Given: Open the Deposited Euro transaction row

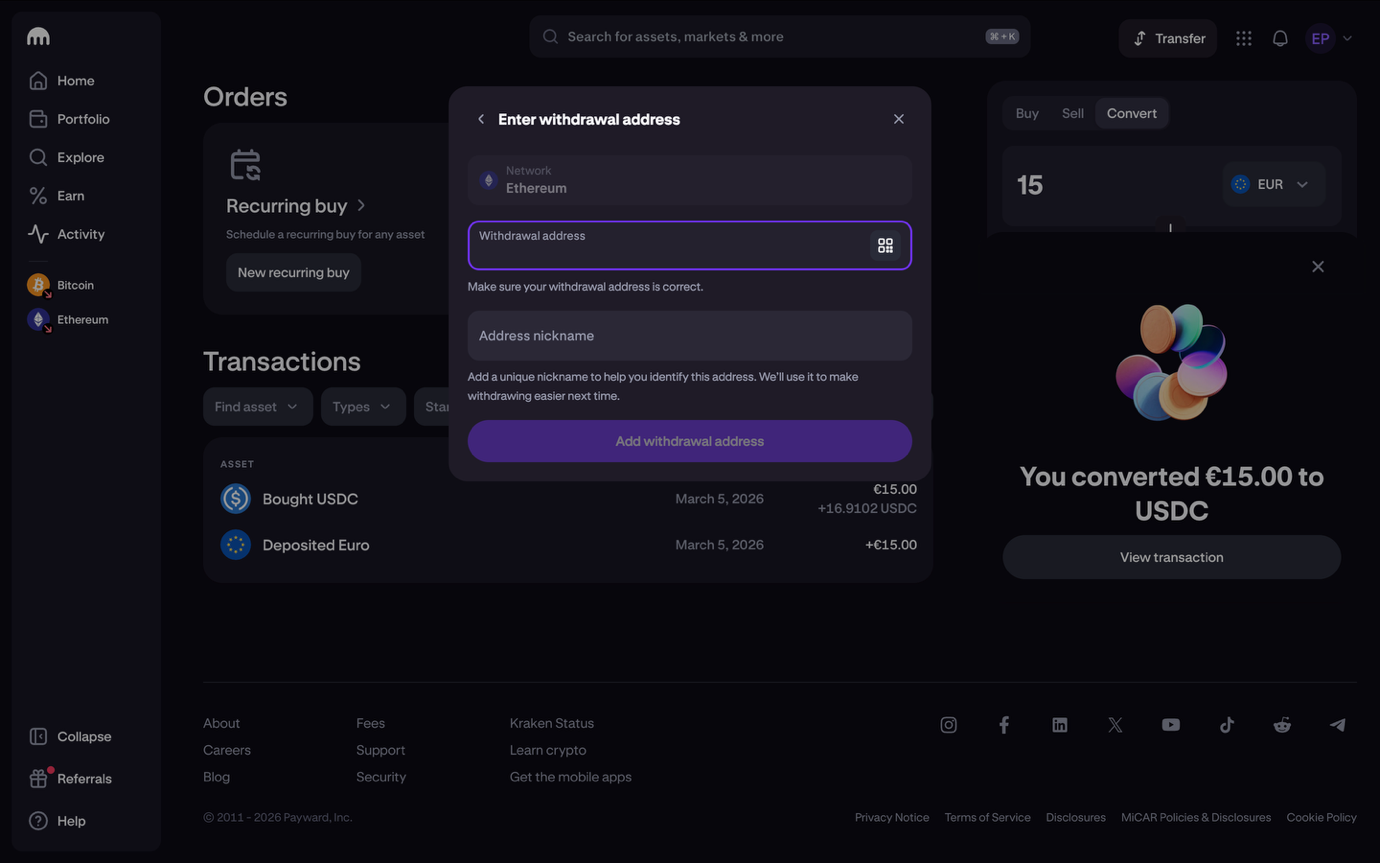Looking at the screenshot, I should [567, 545].
